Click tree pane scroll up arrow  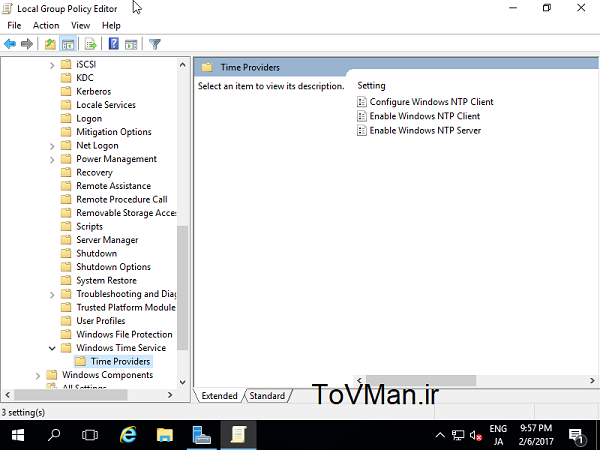click(x=183, y=65)
